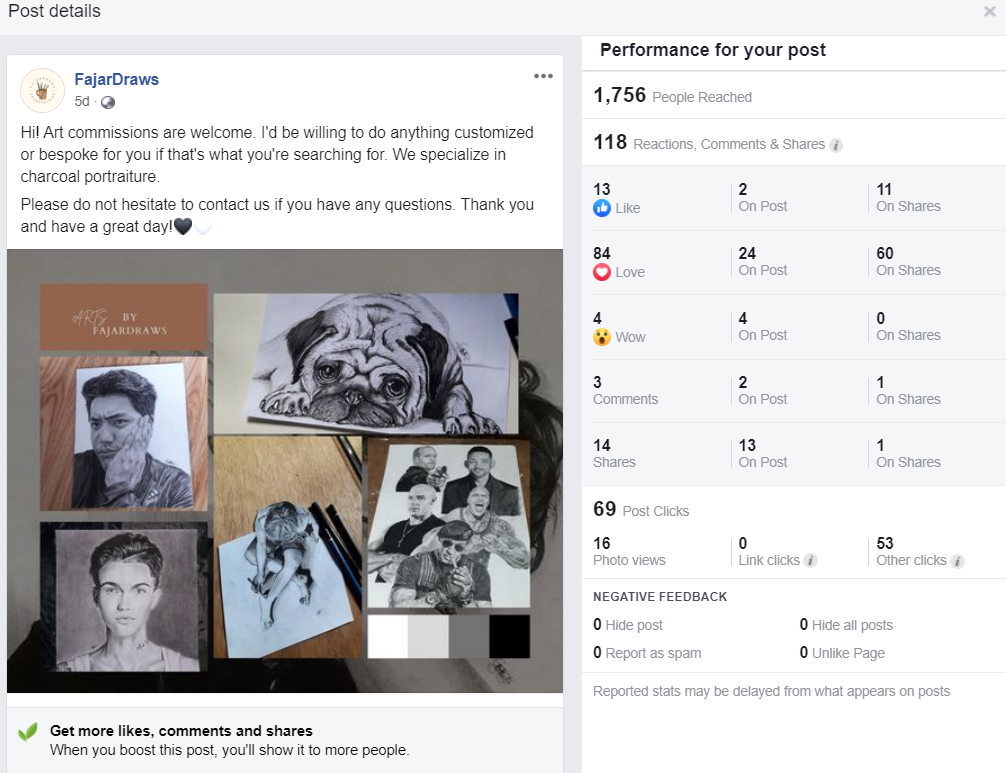
Task: Click the 5d post timestamp
Action: [x=81, y=101]
